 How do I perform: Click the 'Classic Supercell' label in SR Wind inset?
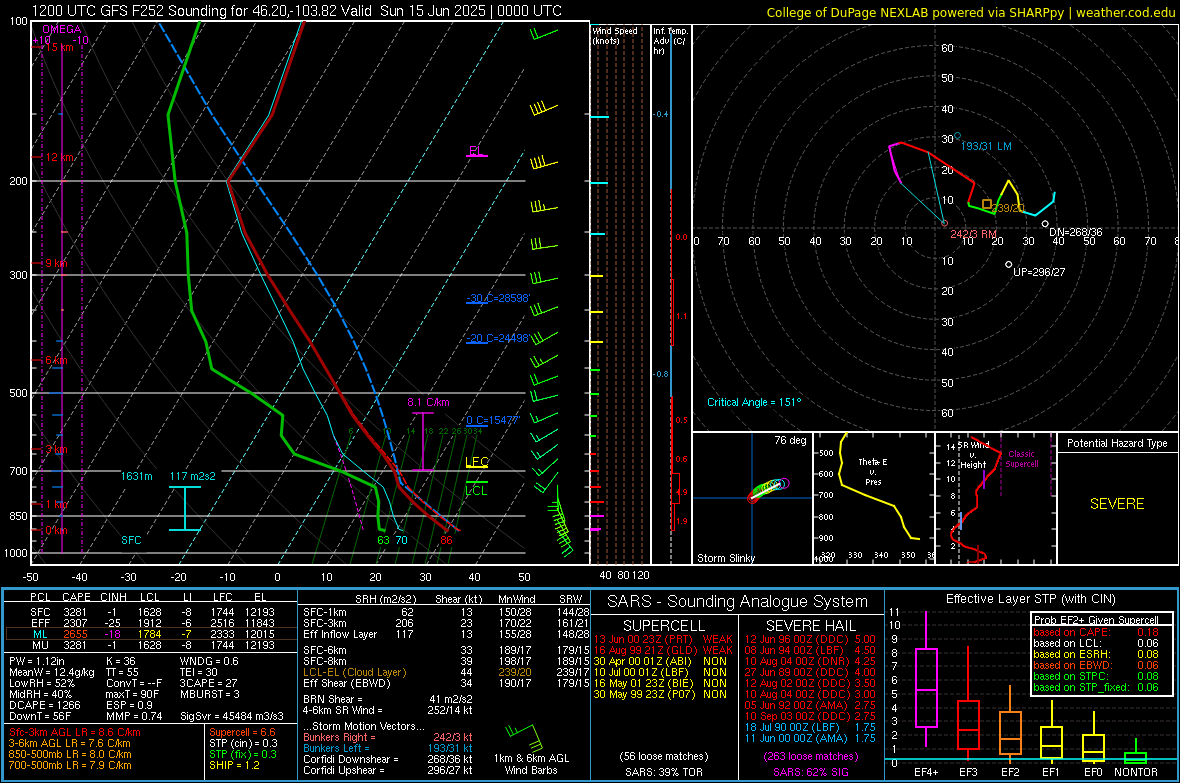point(1021,459)
